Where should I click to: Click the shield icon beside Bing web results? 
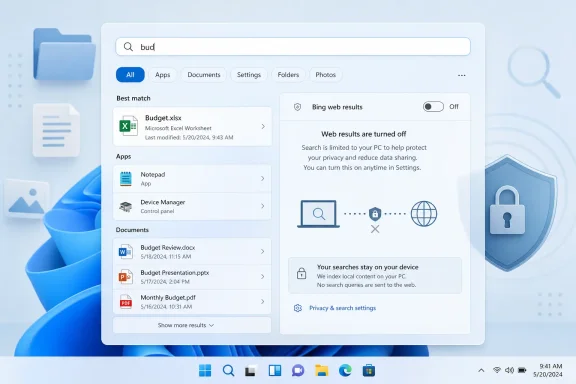point(298,107)
